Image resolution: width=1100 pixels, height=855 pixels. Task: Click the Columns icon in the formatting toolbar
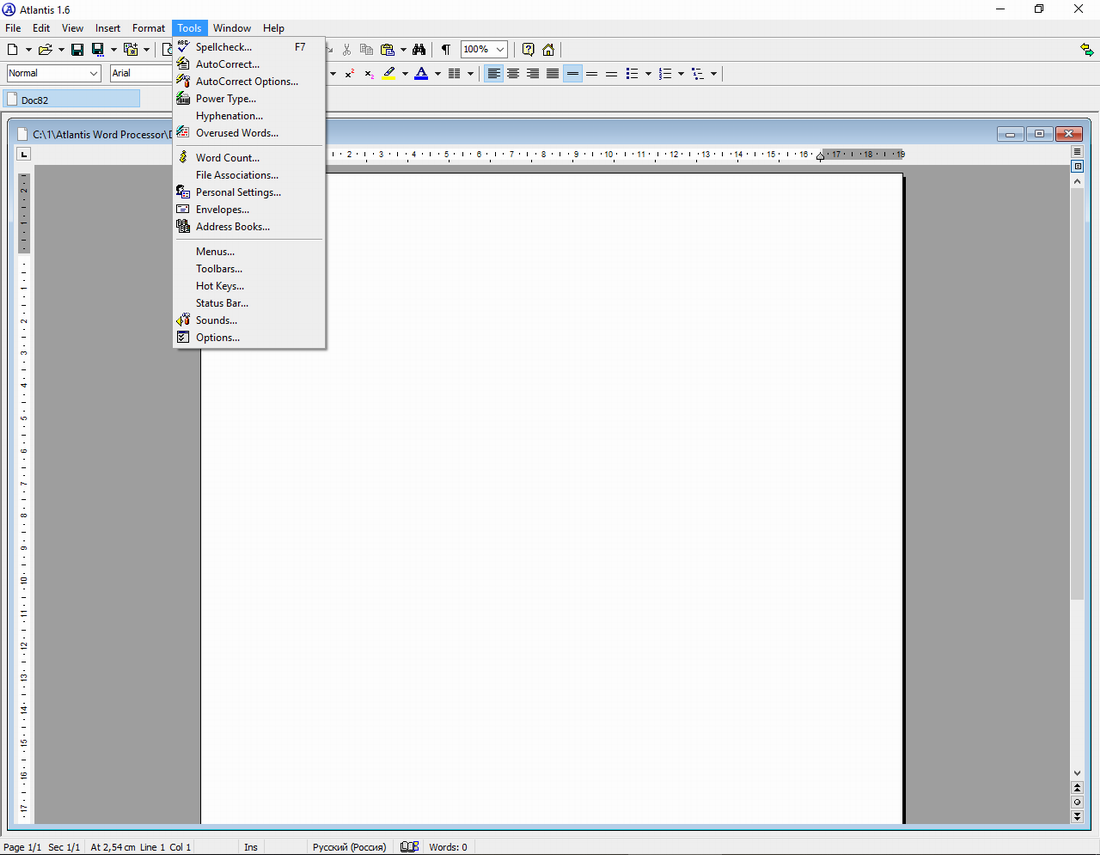(x=454, y=74)
